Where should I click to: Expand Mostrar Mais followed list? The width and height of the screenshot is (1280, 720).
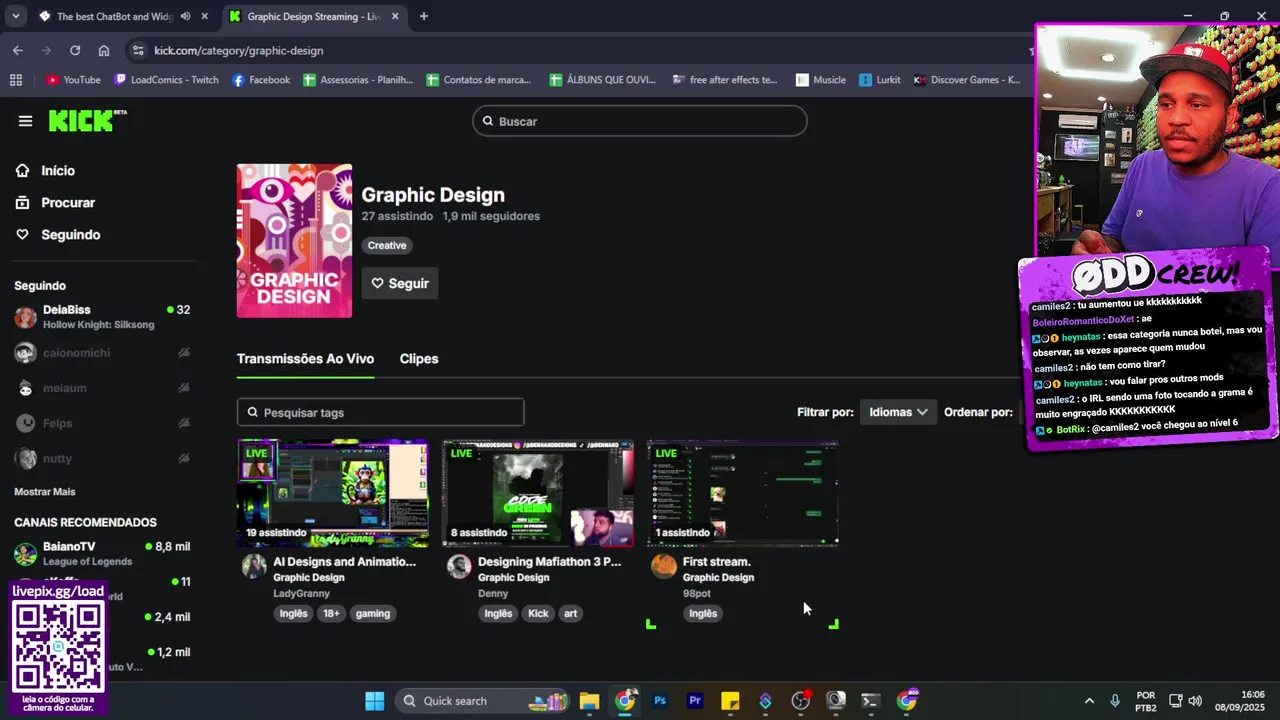click(44, 492)
